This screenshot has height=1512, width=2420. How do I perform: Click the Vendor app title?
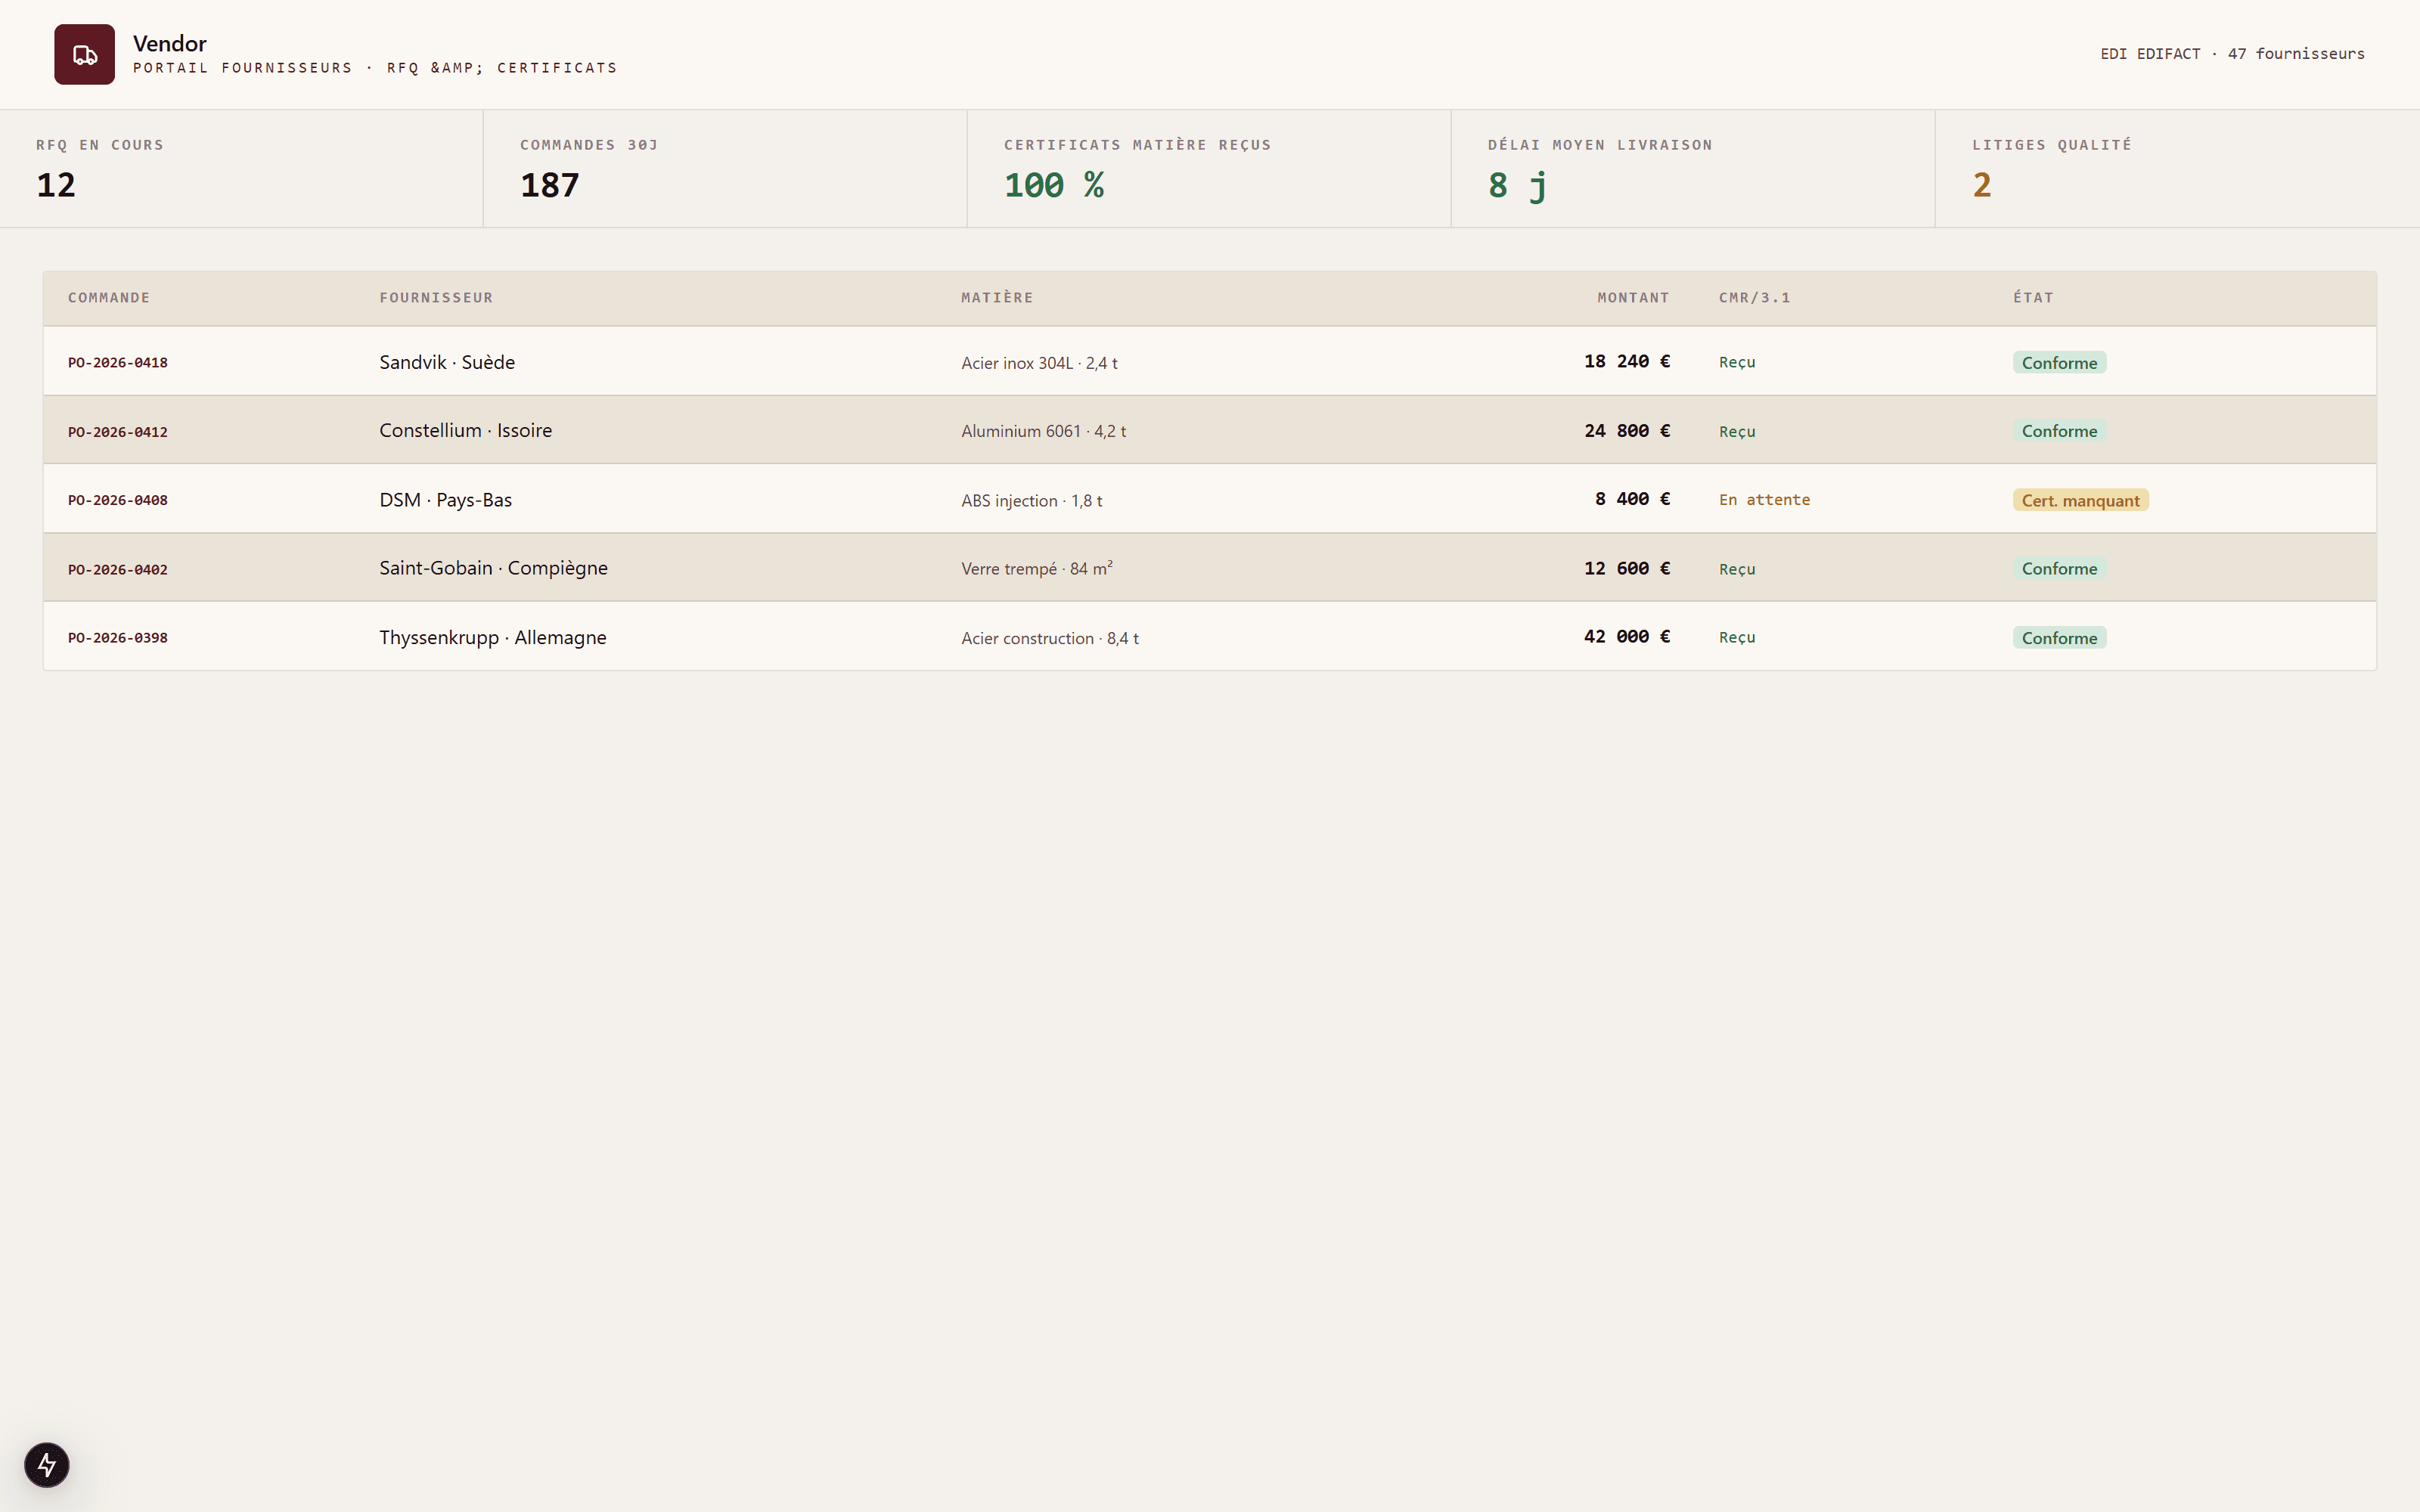click(170, 43)
